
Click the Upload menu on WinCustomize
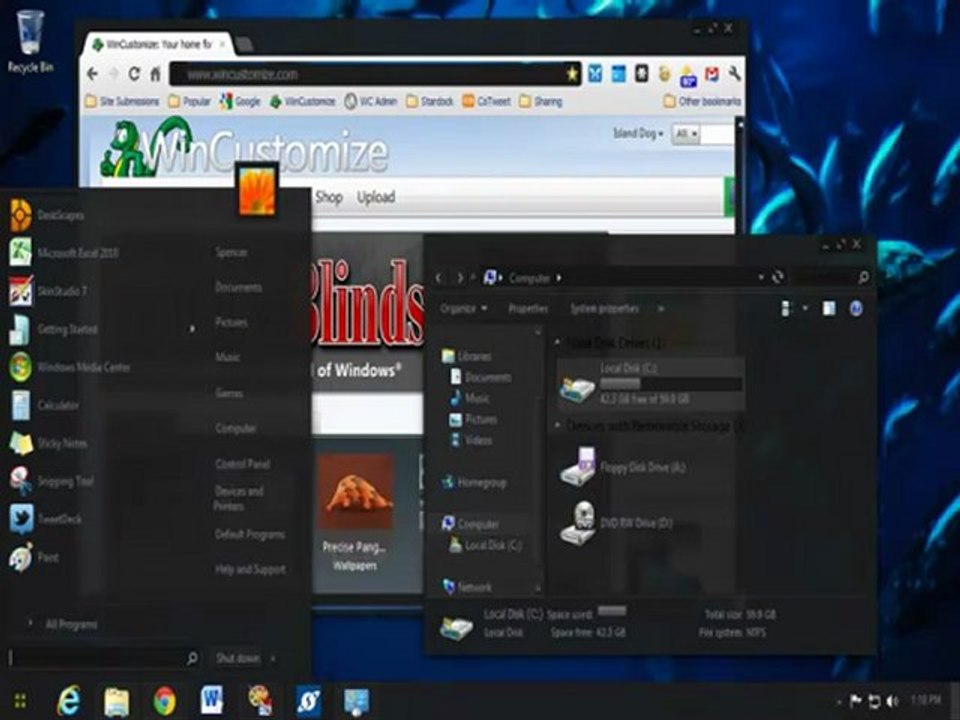pyautogui.click(x=376, y=197)
